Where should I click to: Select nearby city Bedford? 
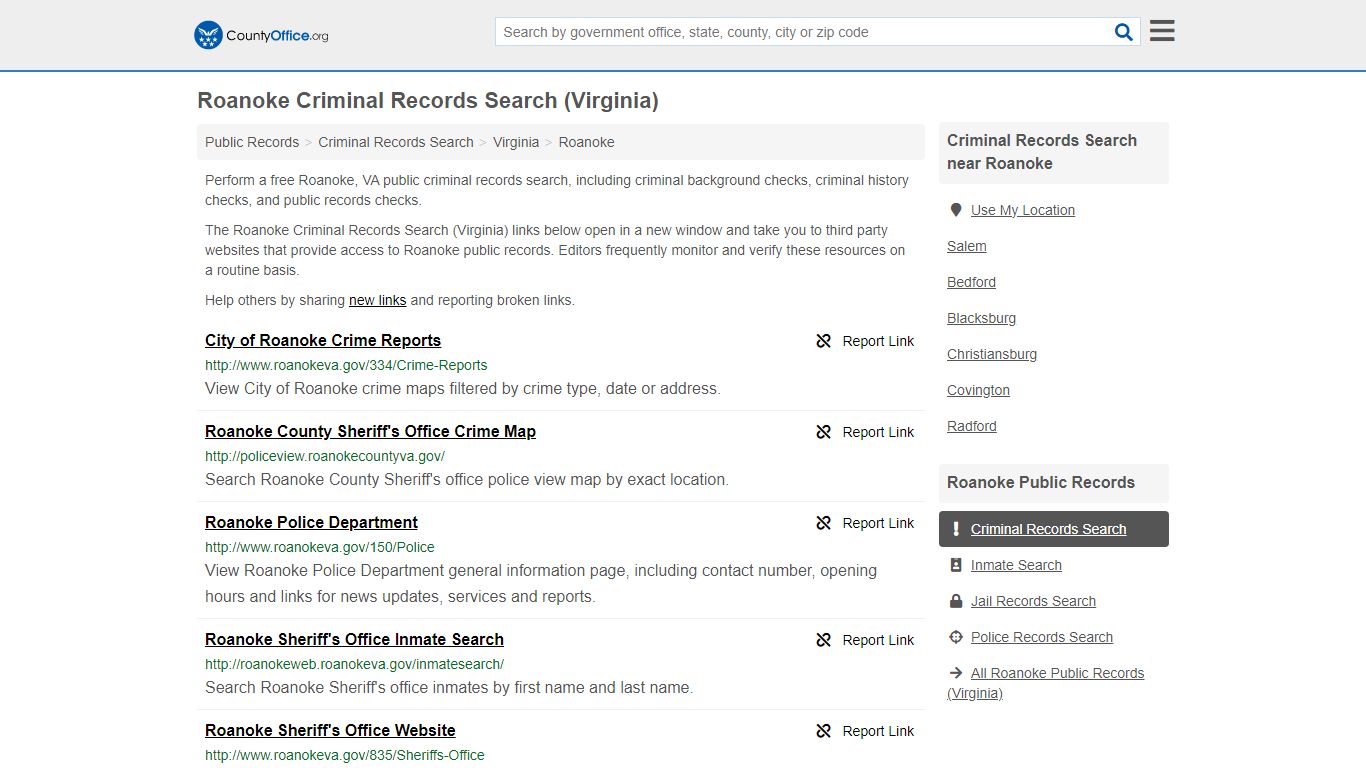point(971,282)
